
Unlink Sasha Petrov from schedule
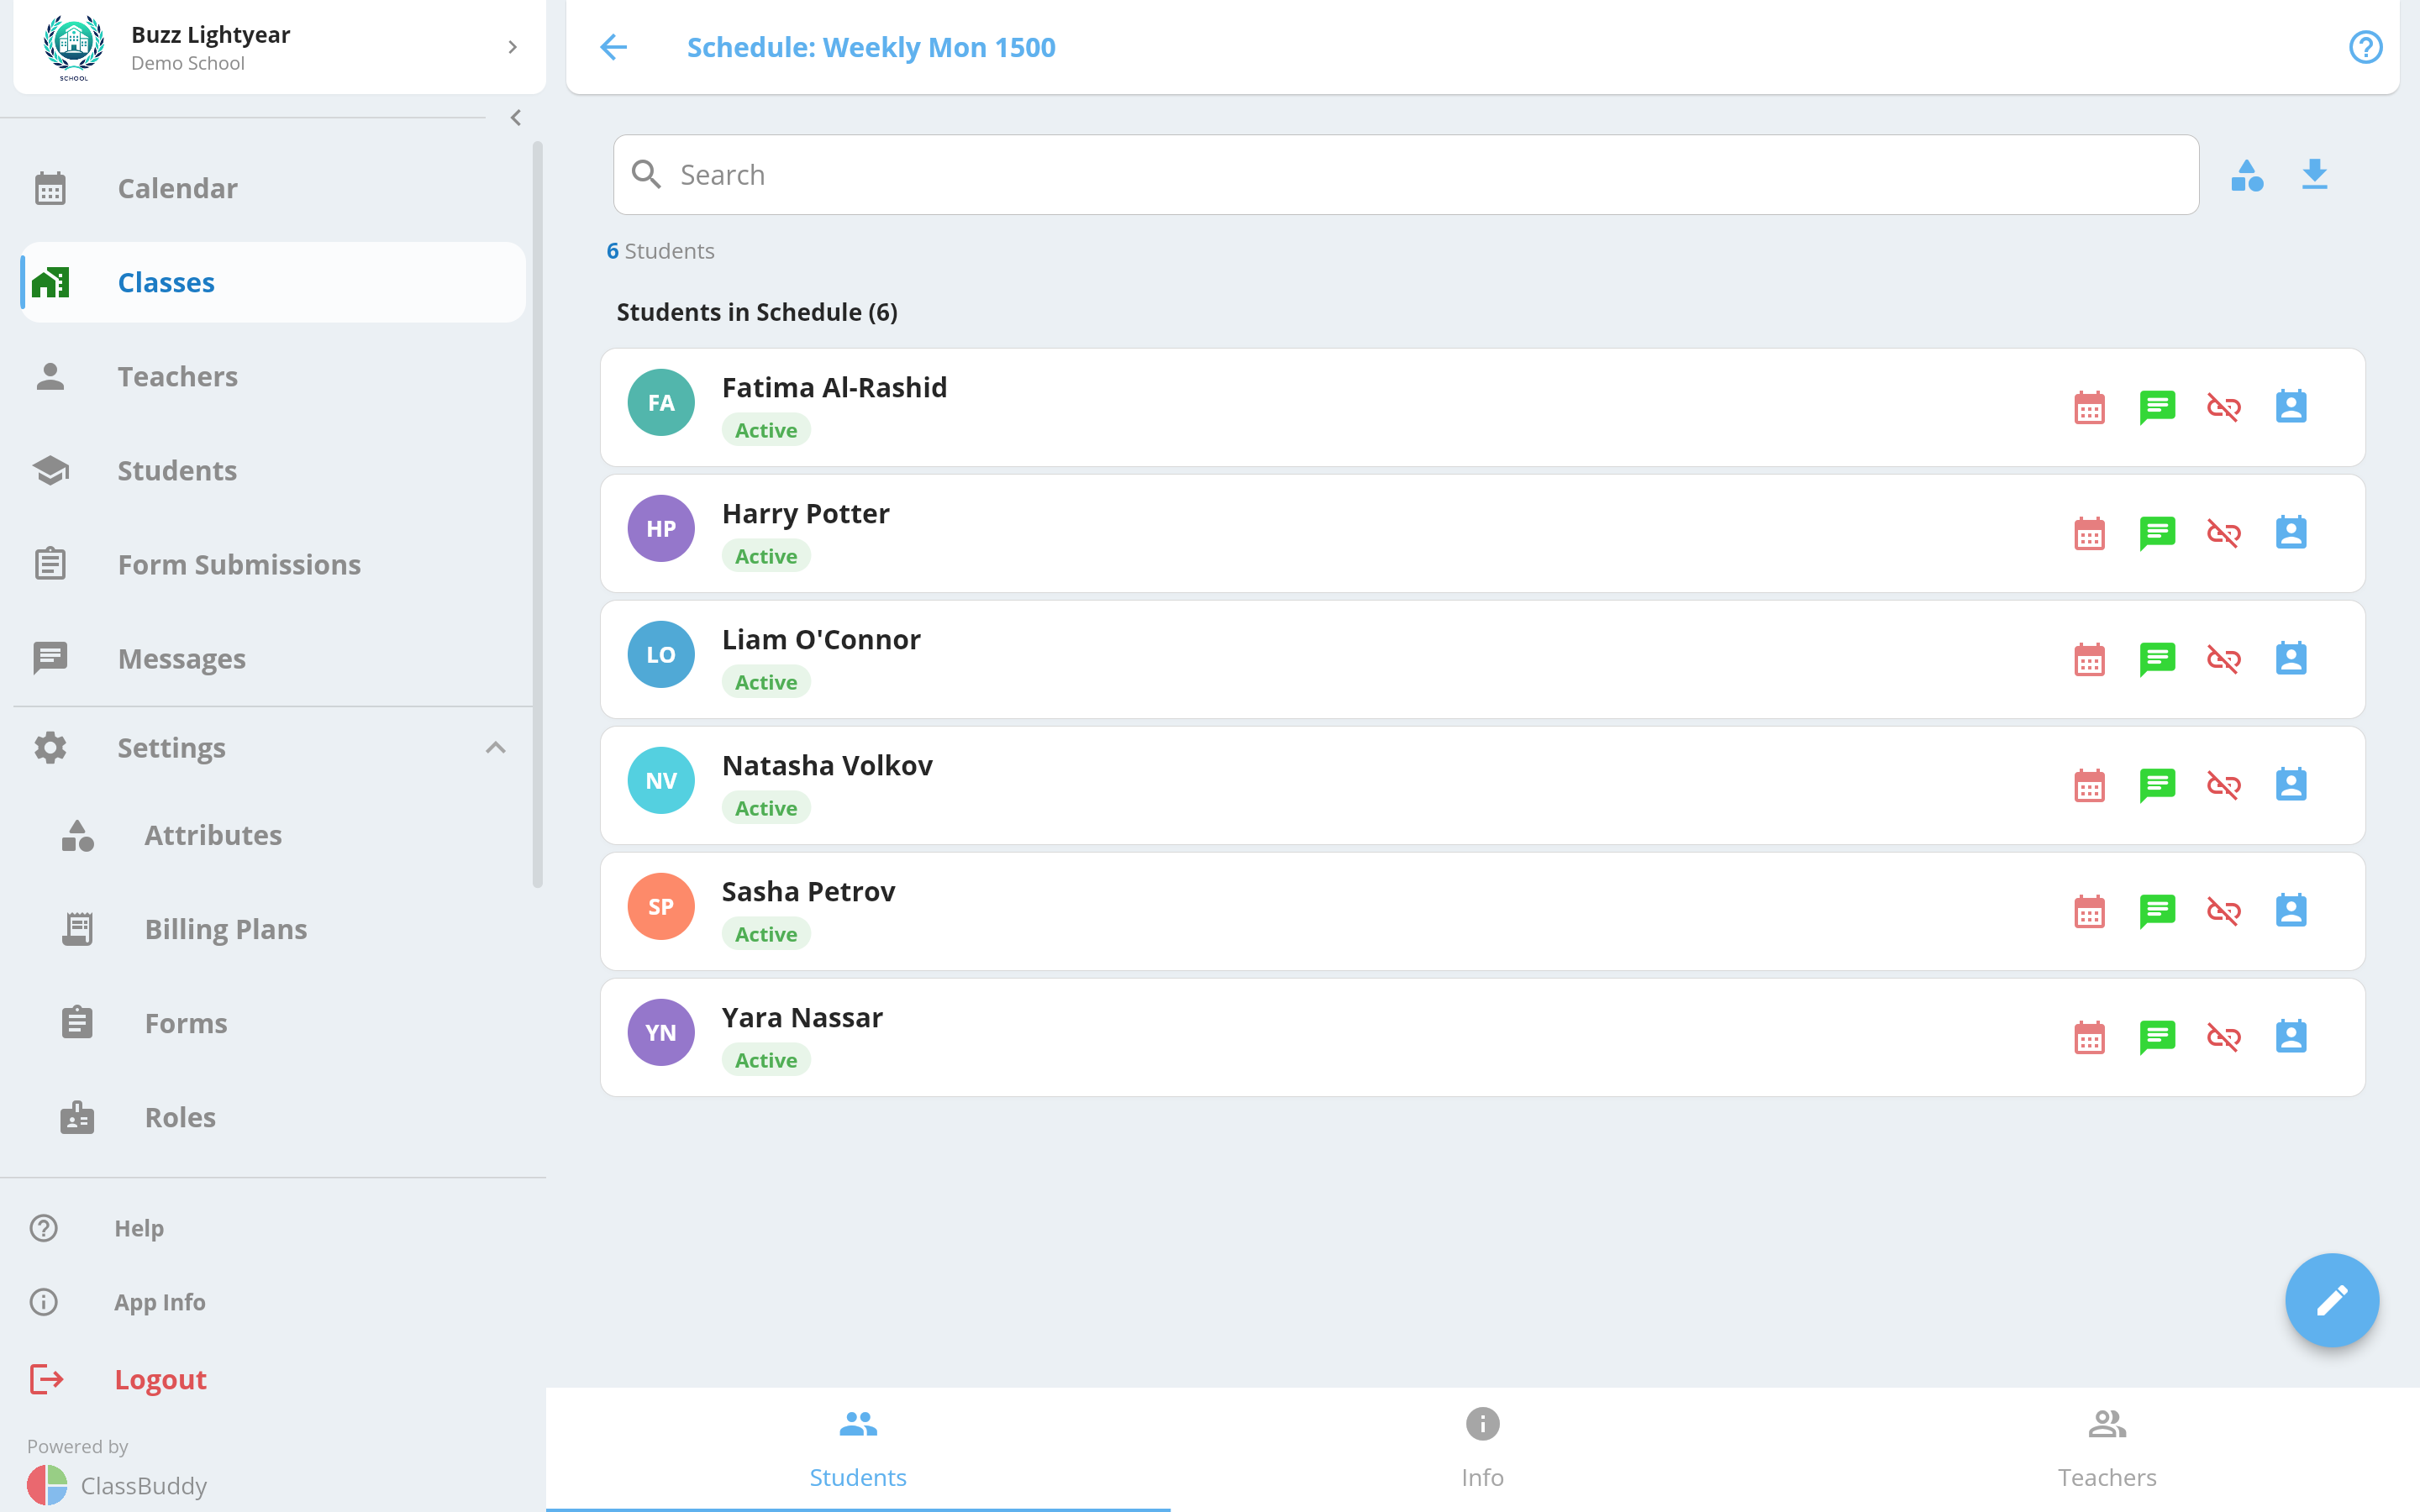(x=2224, y=911)
